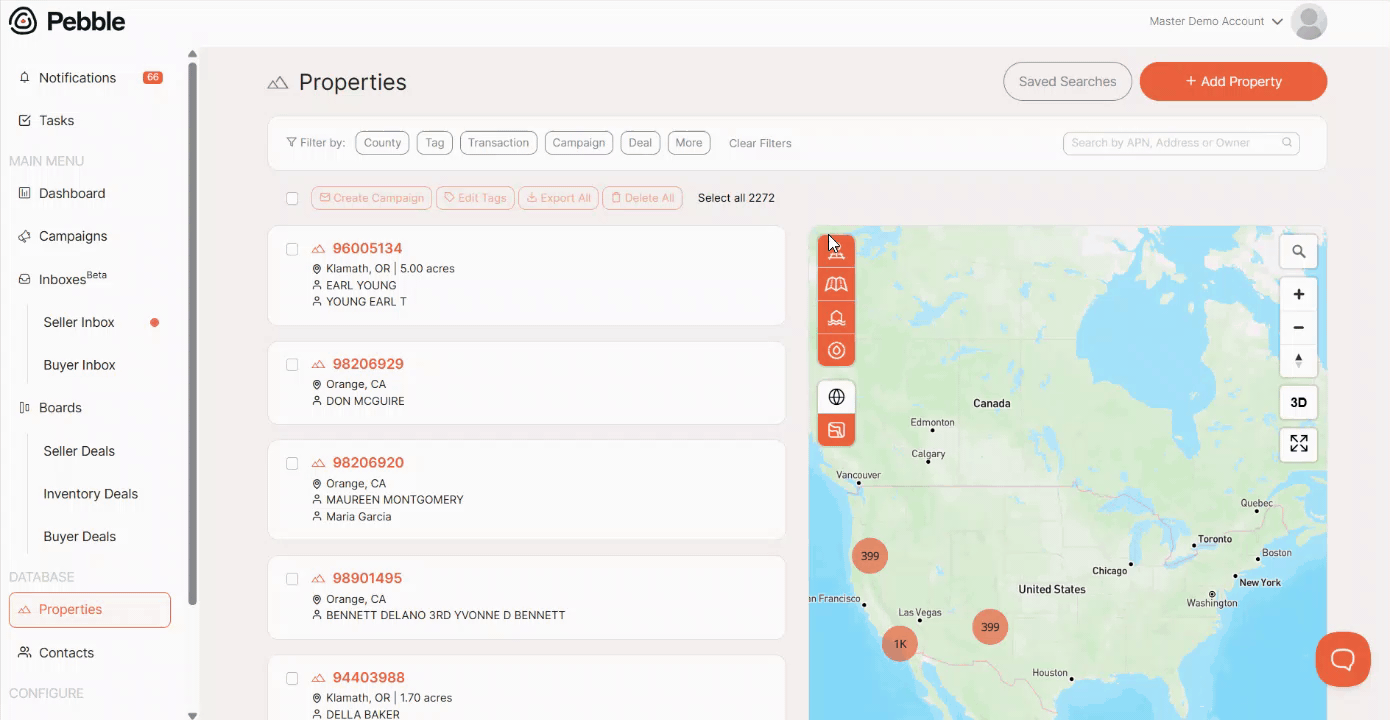This screenshot has height=720, width=1390.
Task: Click Delete All button
Action: pyautogui.click(x=642, y=198)
